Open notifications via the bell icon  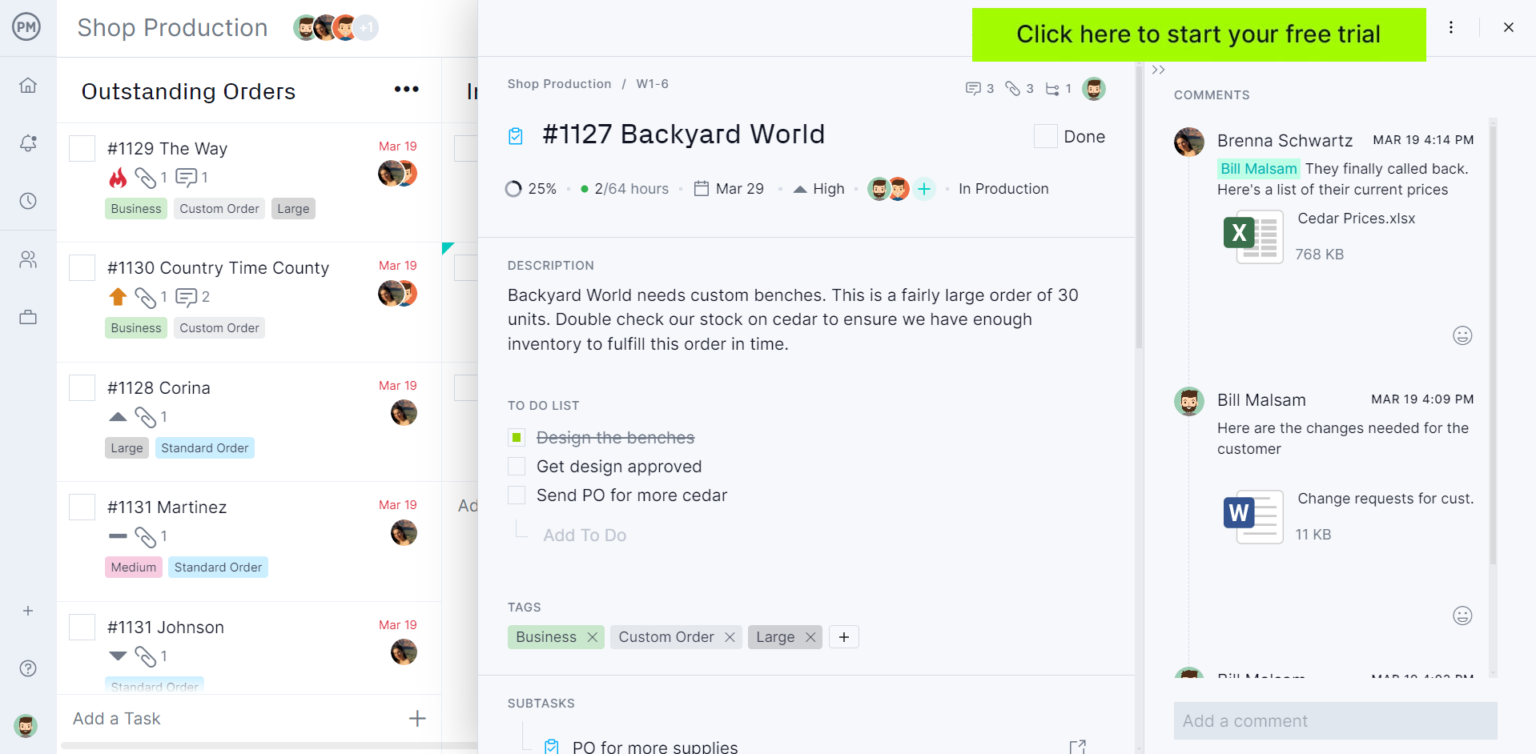point(28,143)
